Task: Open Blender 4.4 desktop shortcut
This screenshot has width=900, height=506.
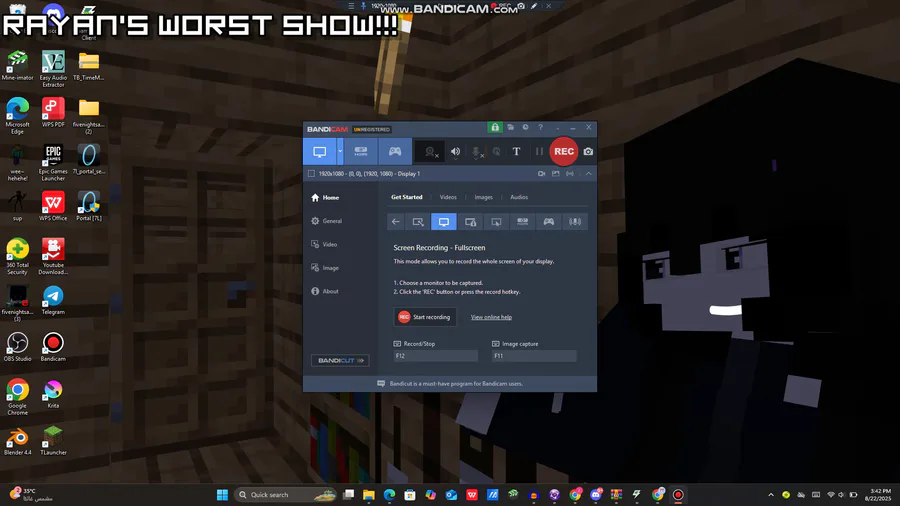Action: 17,441
